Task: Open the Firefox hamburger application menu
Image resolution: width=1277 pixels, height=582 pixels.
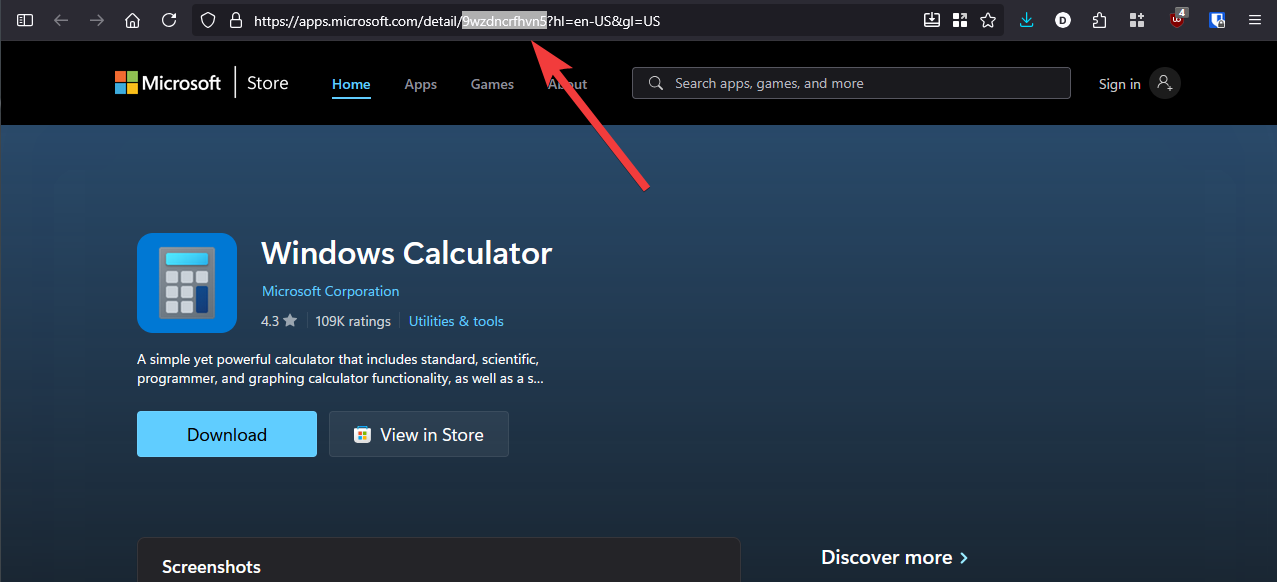Action: tap(1255, 20)
